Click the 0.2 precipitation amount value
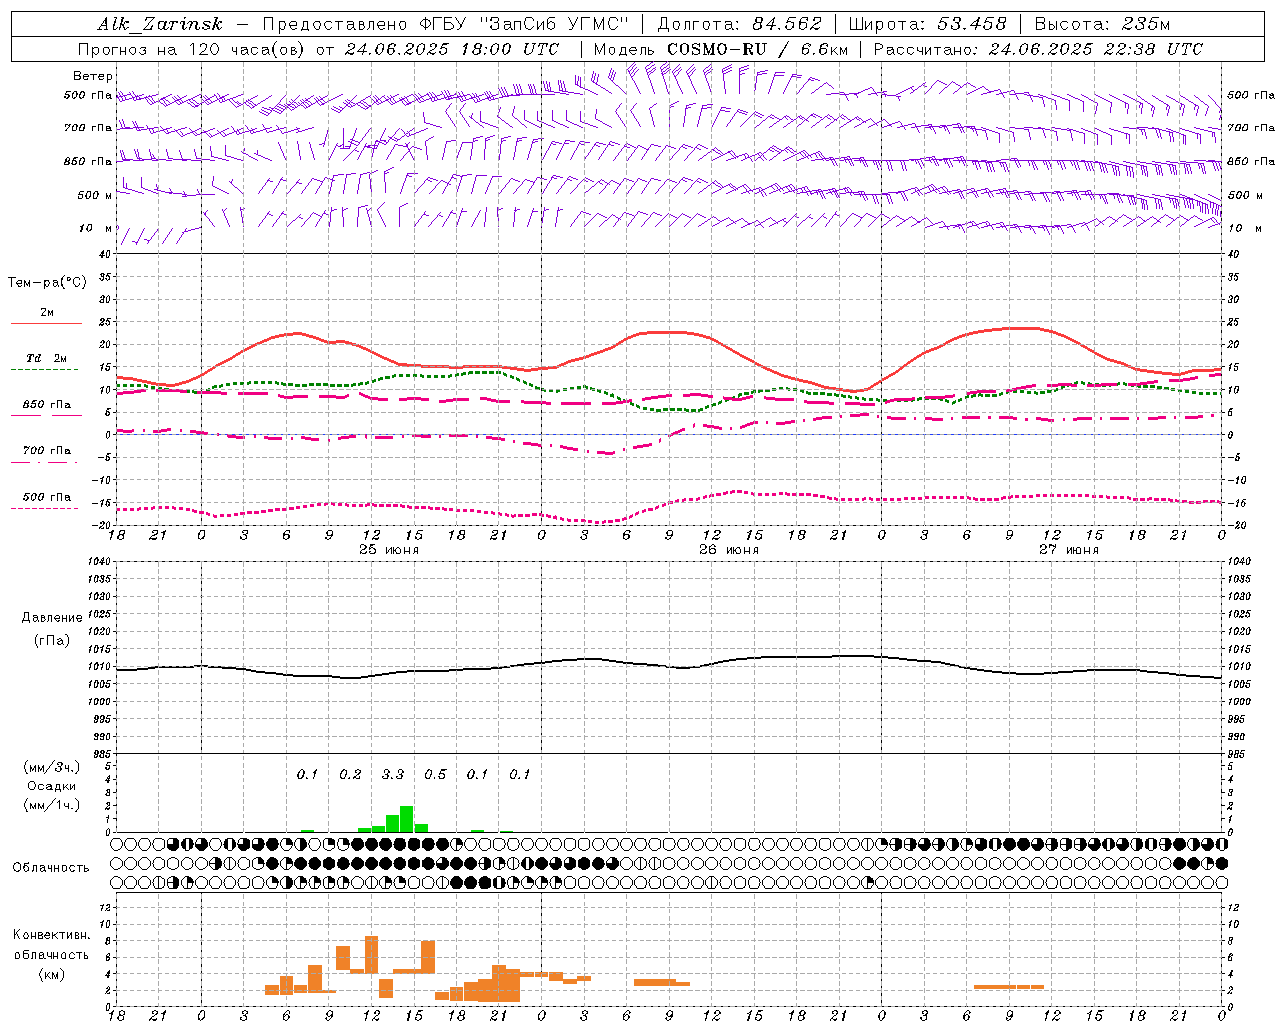The height and width of the screenshot is (1024, 1280). [x=350, y=775]
